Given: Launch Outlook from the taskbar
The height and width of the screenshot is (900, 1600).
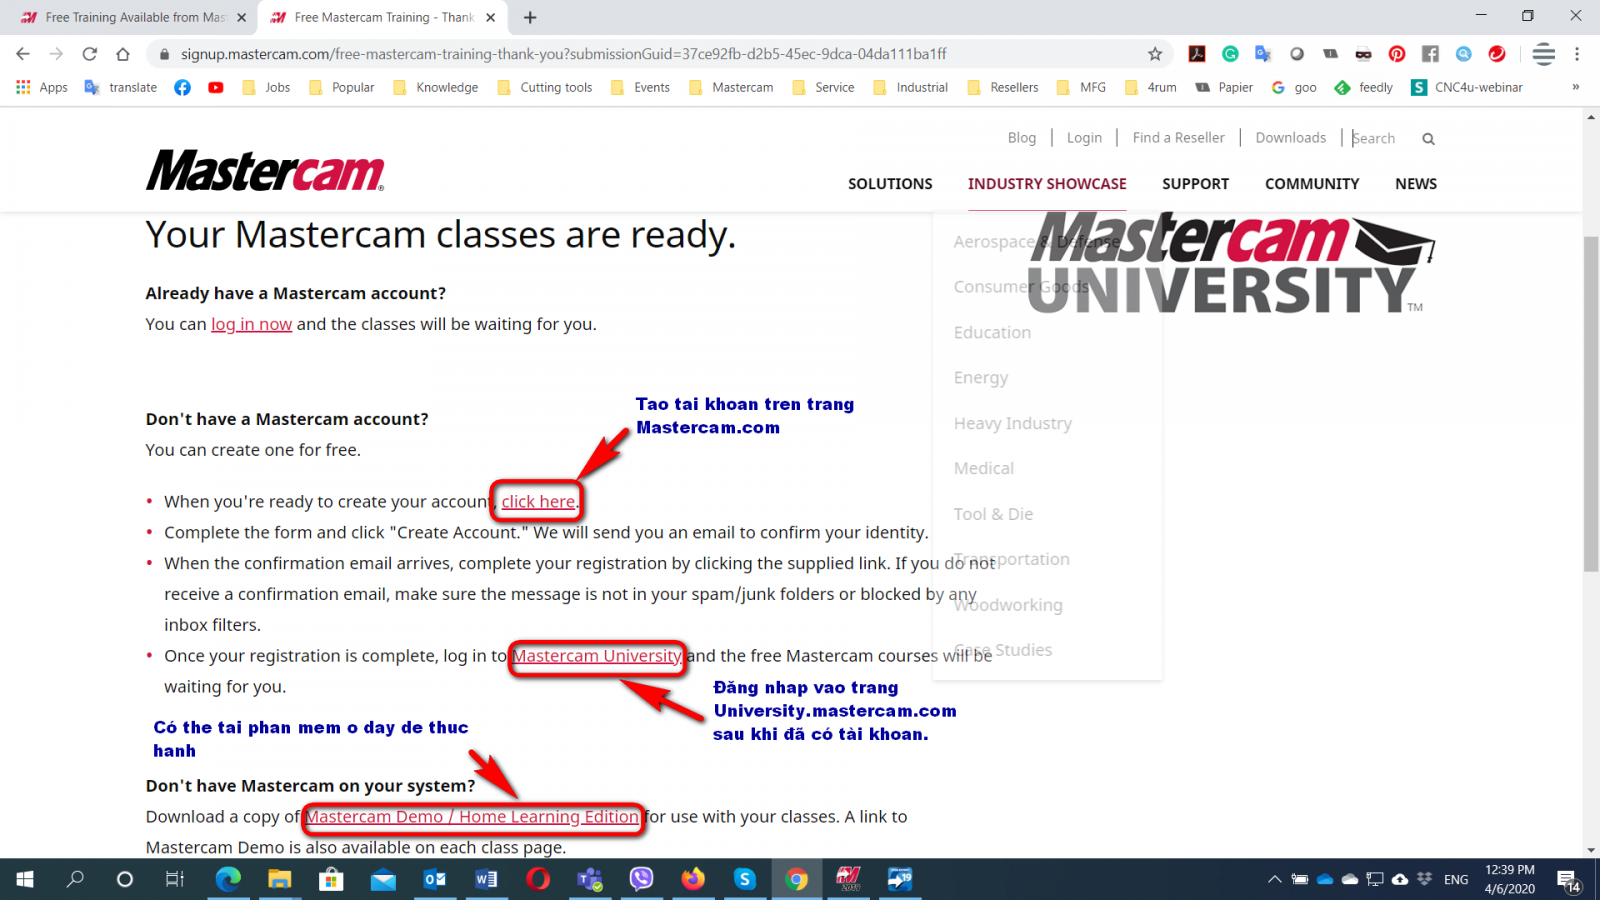Looking at the screenshot, I should [x=434, y=879].
